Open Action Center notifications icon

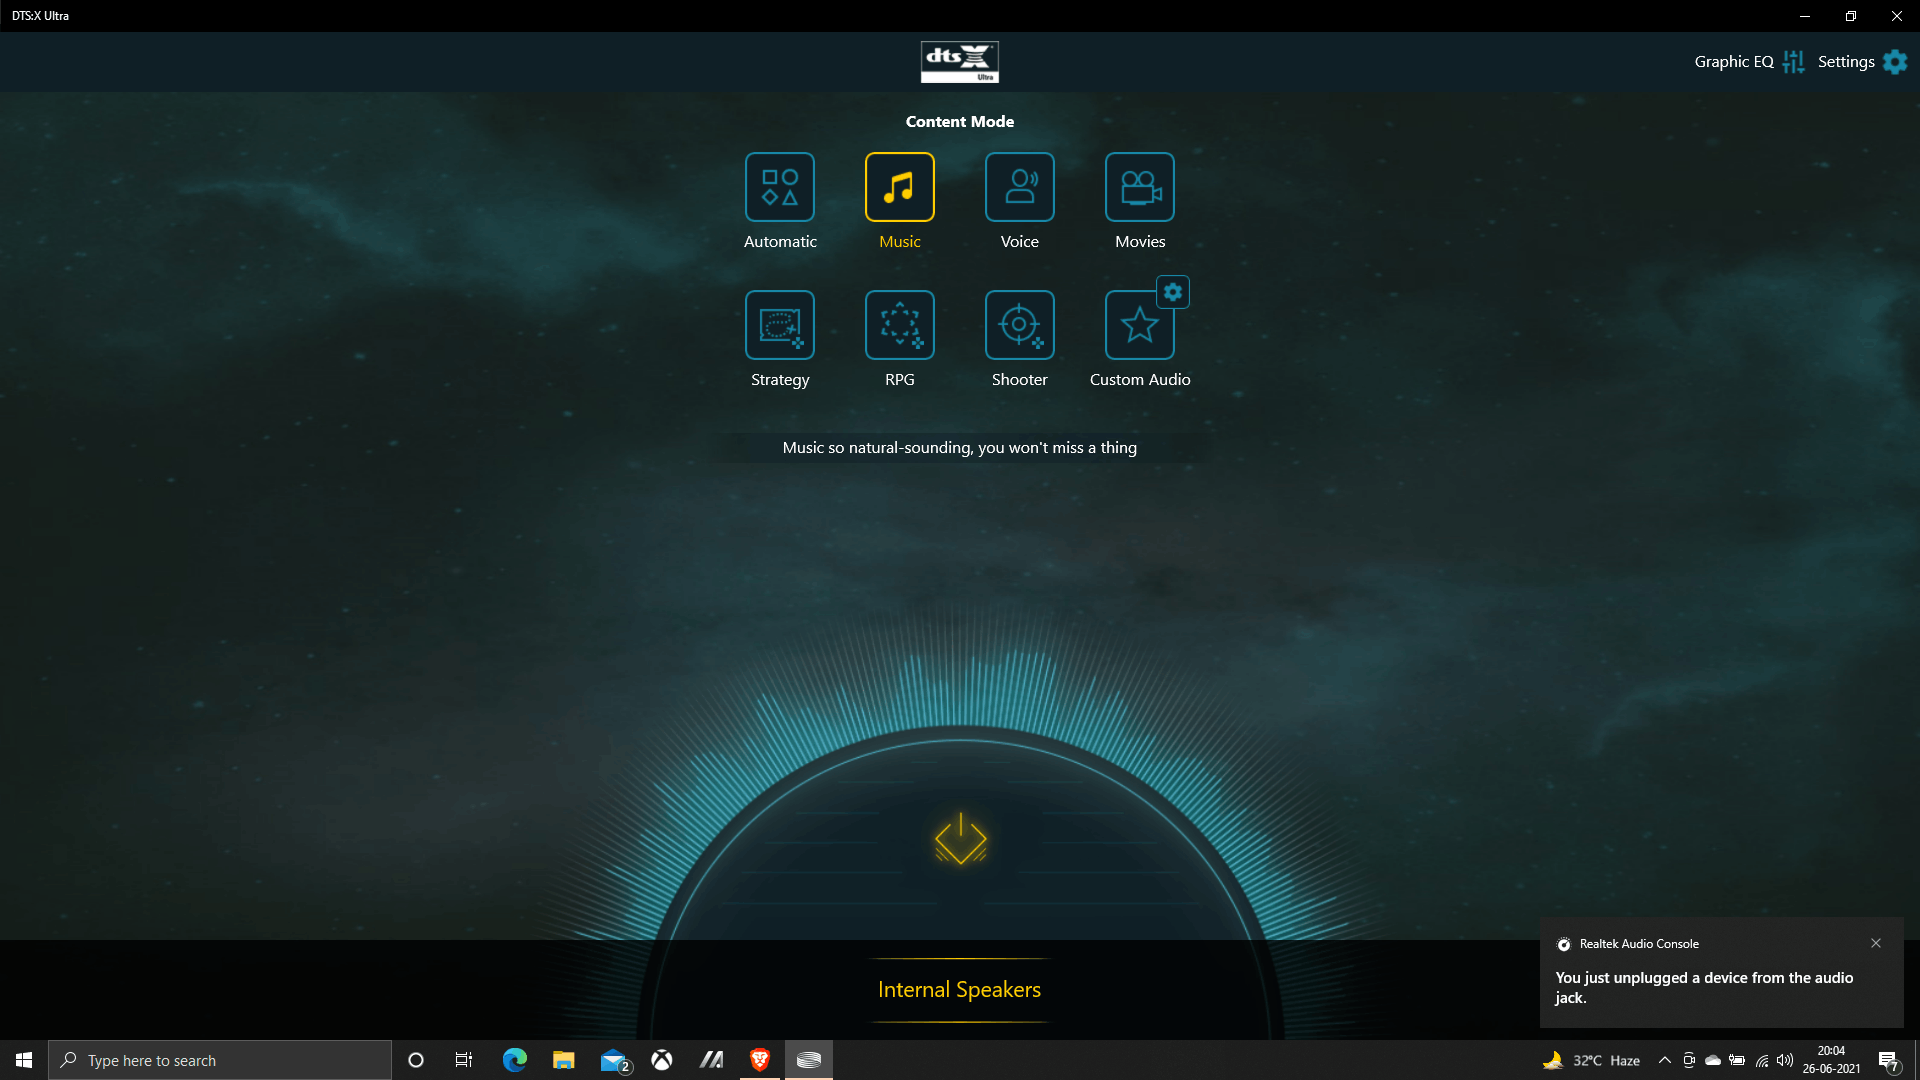pyautogui.click(x=1889, y=1060)
